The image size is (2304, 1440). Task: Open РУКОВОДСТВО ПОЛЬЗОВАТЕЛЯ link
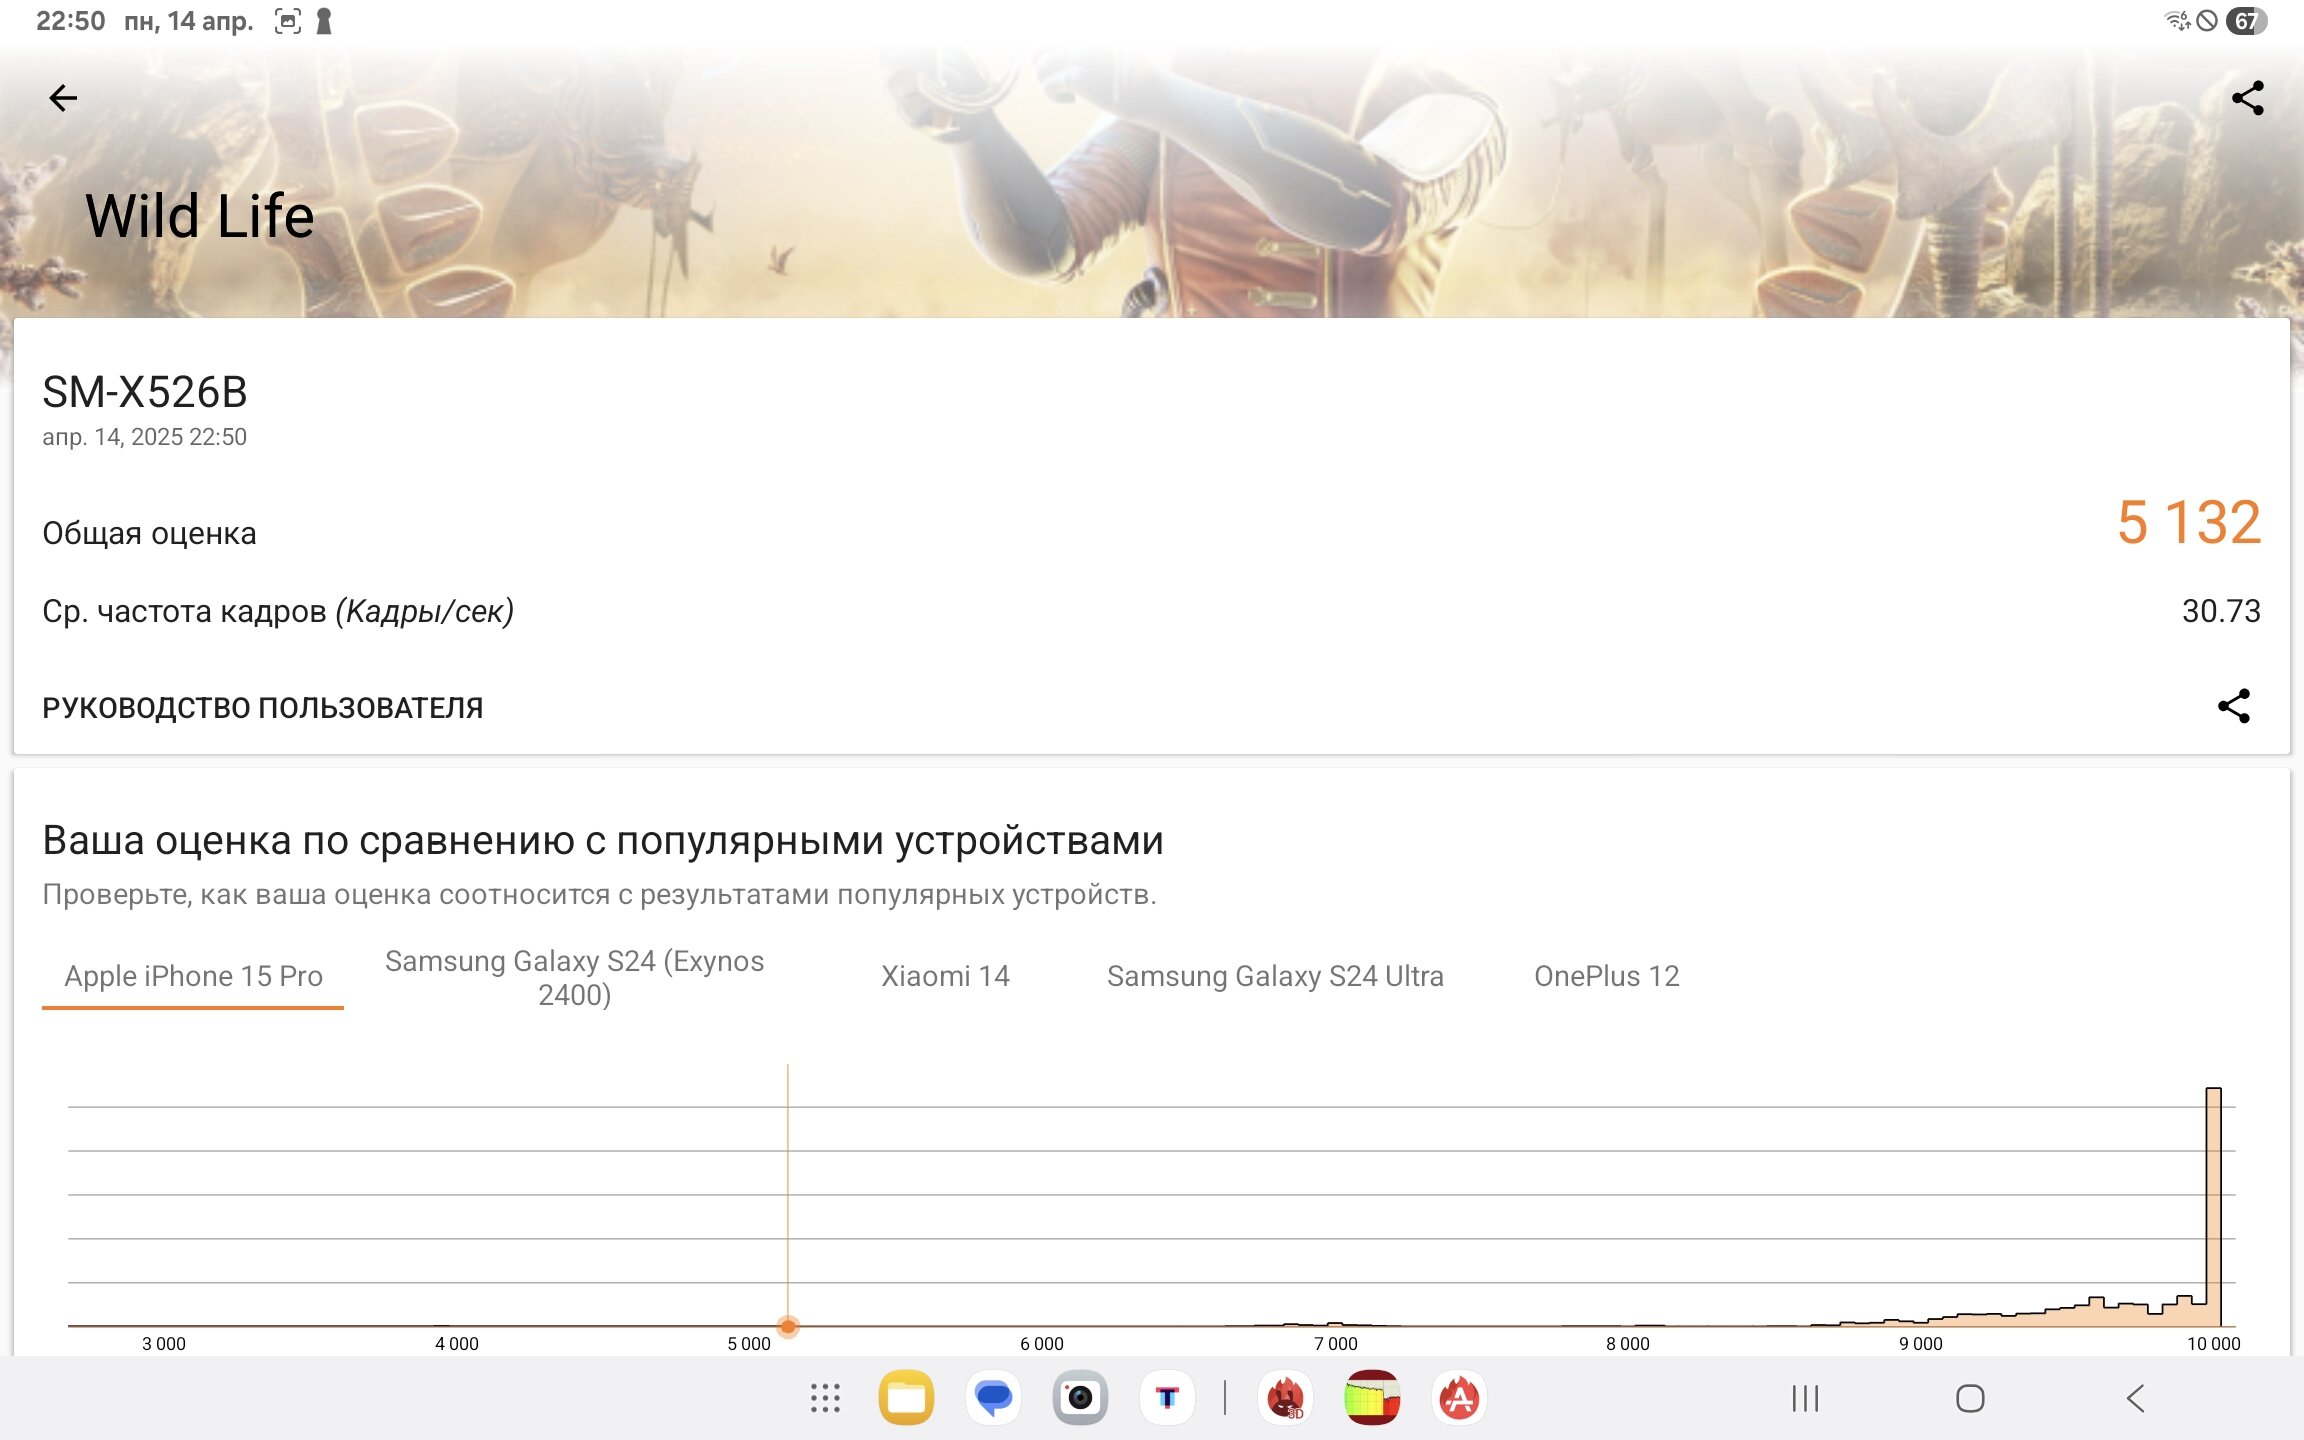pos(263,707)
